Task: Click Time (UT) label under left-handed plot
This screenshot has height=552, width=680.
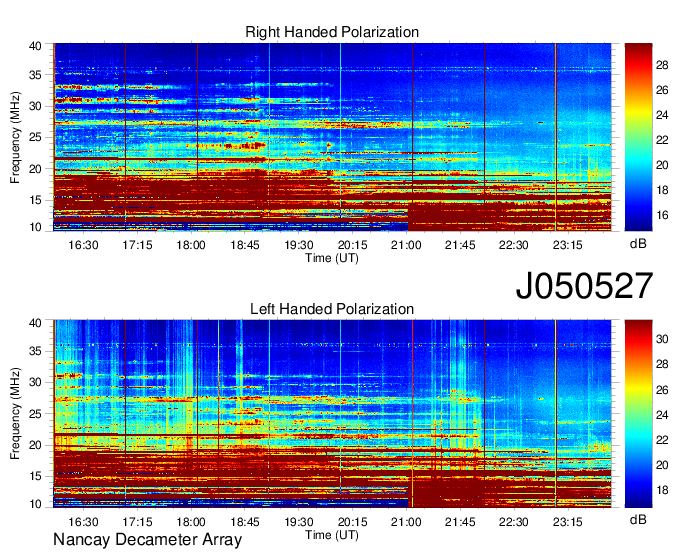Action: pyautogui.click(x=332, y=535)
